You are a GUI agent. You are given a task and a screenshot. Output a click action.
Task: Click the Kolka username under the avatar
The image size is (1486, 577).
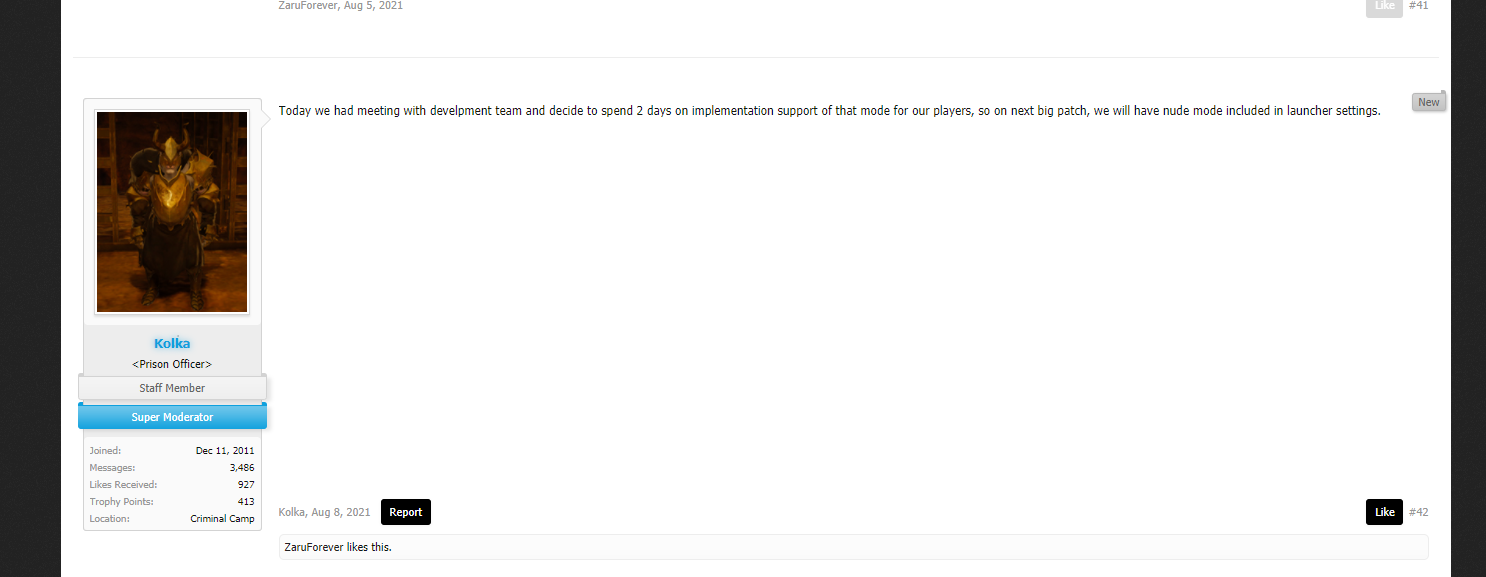(x=172, y=343)
